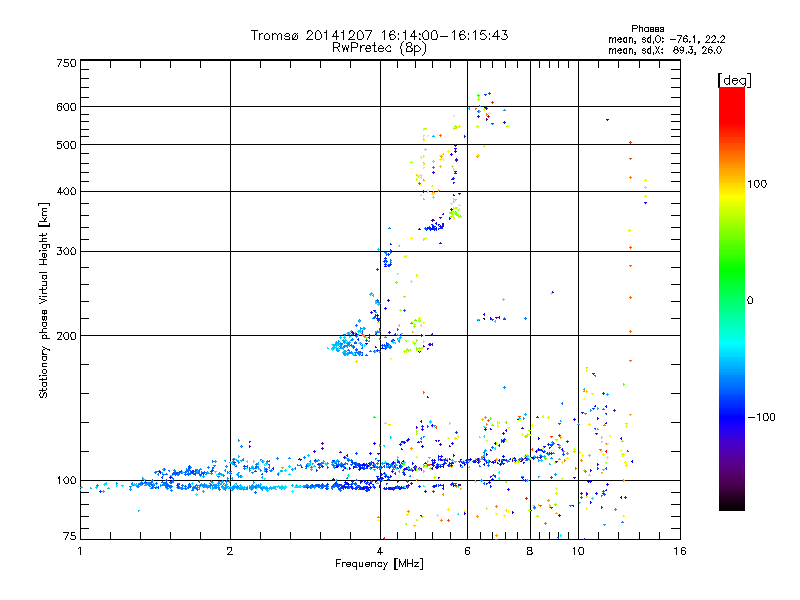800x600 pixels.
Task: Click the x-axis tick label "1"
Action: (80, 551)
